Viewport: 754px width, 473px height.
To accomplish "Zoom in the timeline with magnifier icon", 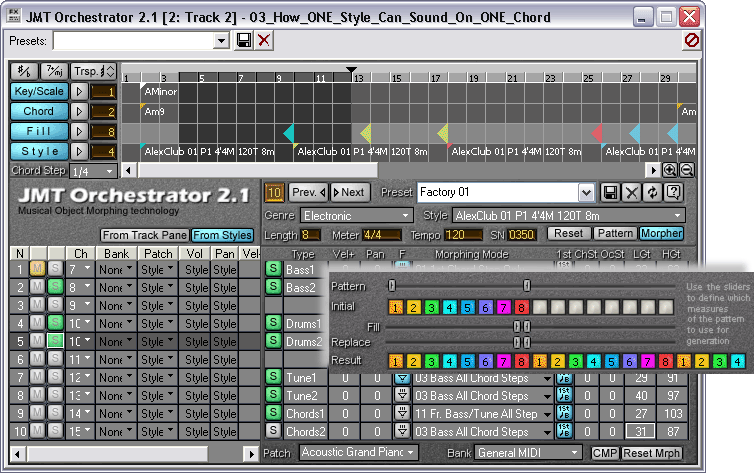I will tap(670, 170).
